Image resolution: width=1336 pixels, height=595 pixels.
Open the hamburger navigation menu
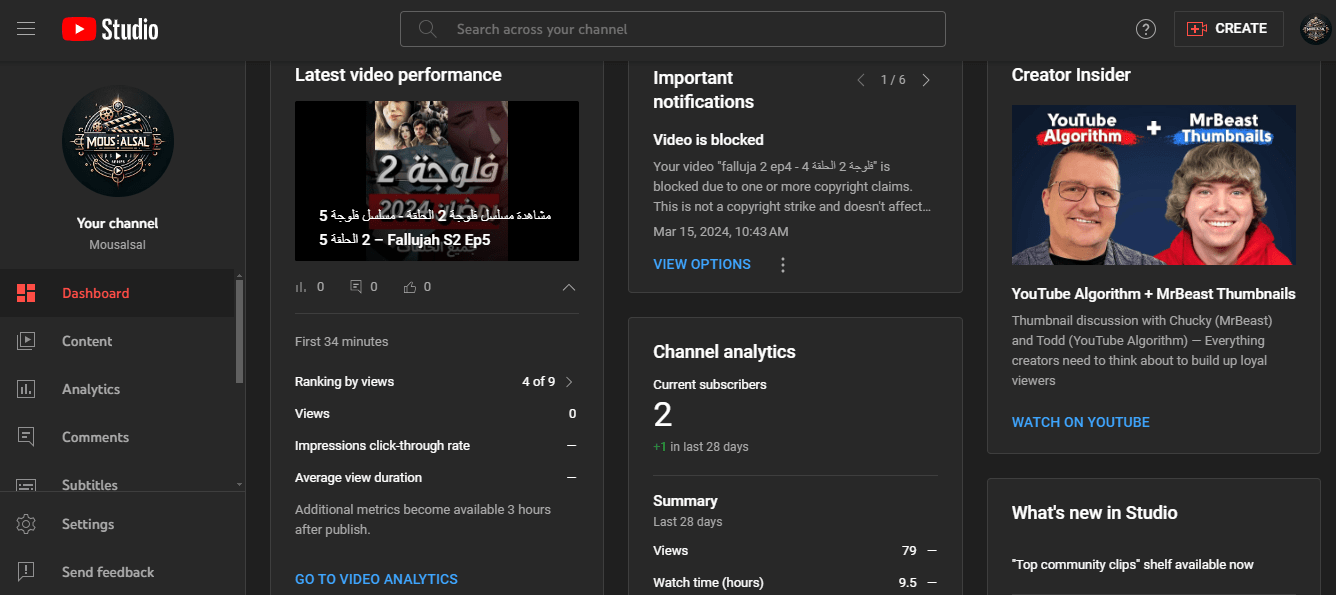[26, 29]
